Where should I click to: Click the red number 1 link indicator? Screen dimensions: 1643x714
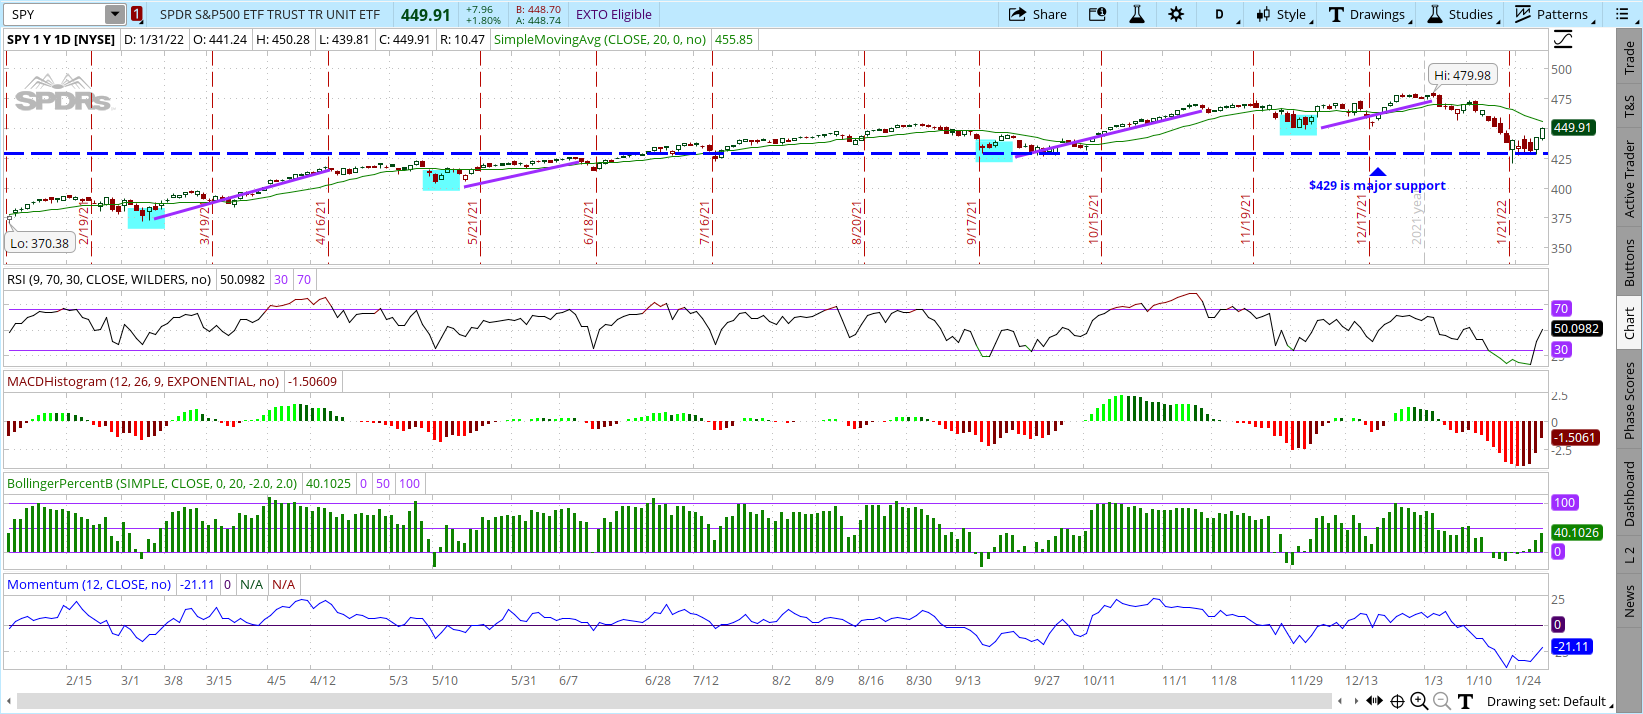137,14
